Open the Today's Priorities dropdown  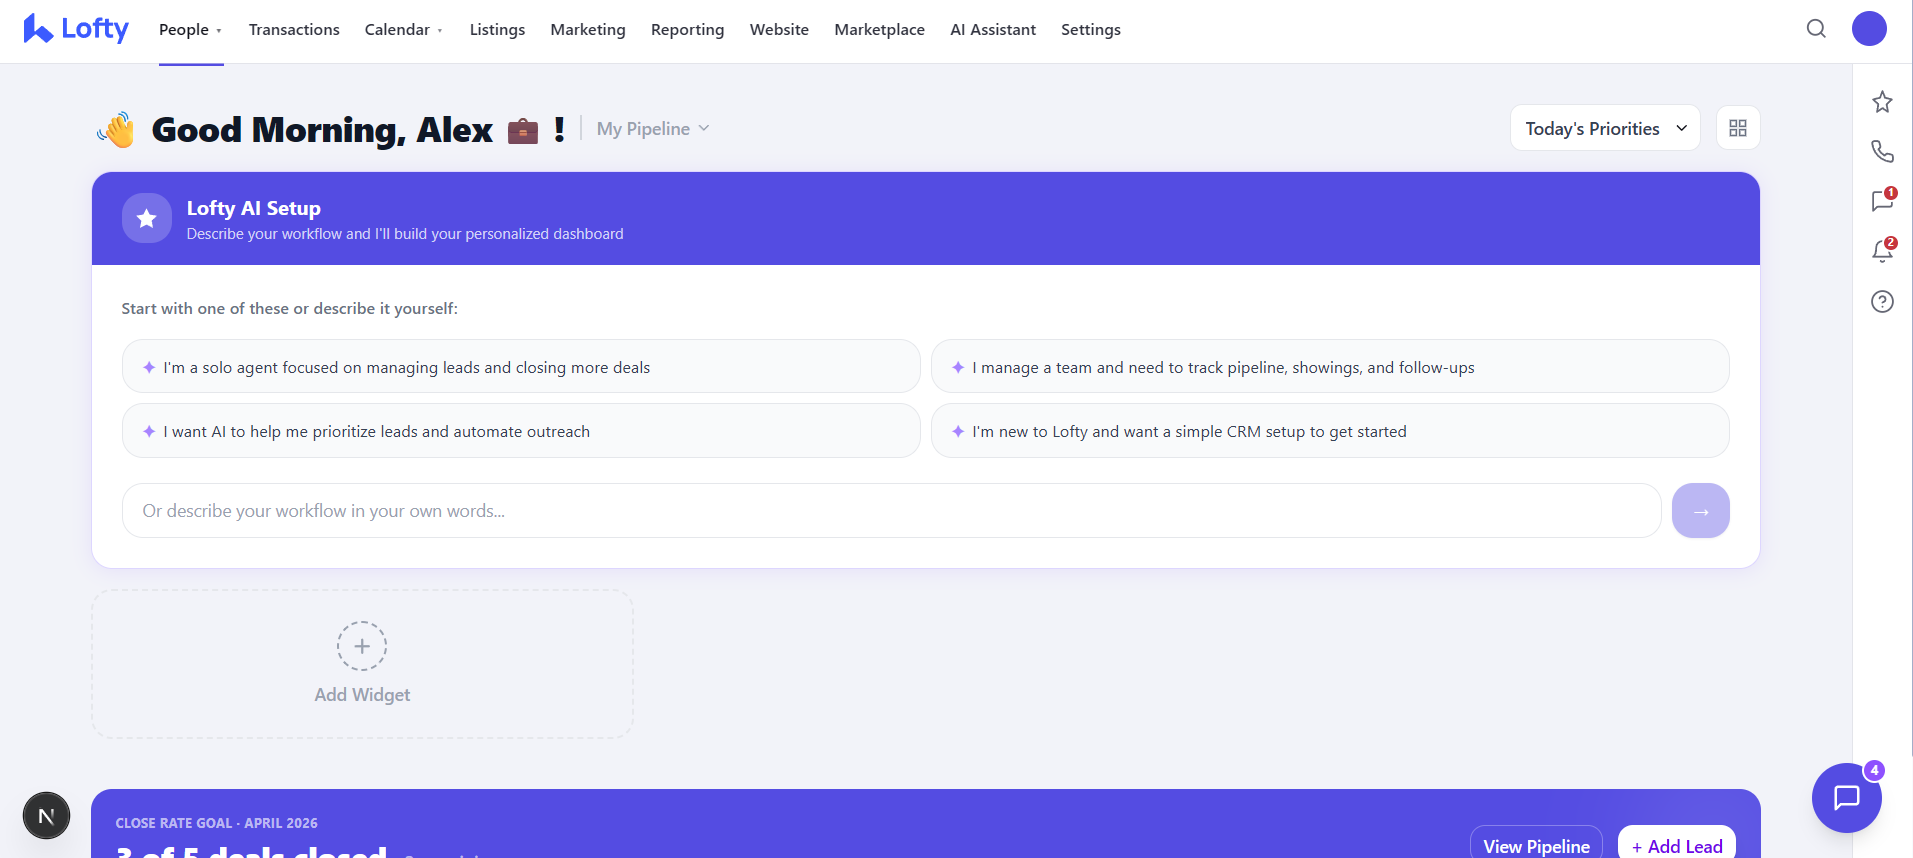tap(1605, 128)
